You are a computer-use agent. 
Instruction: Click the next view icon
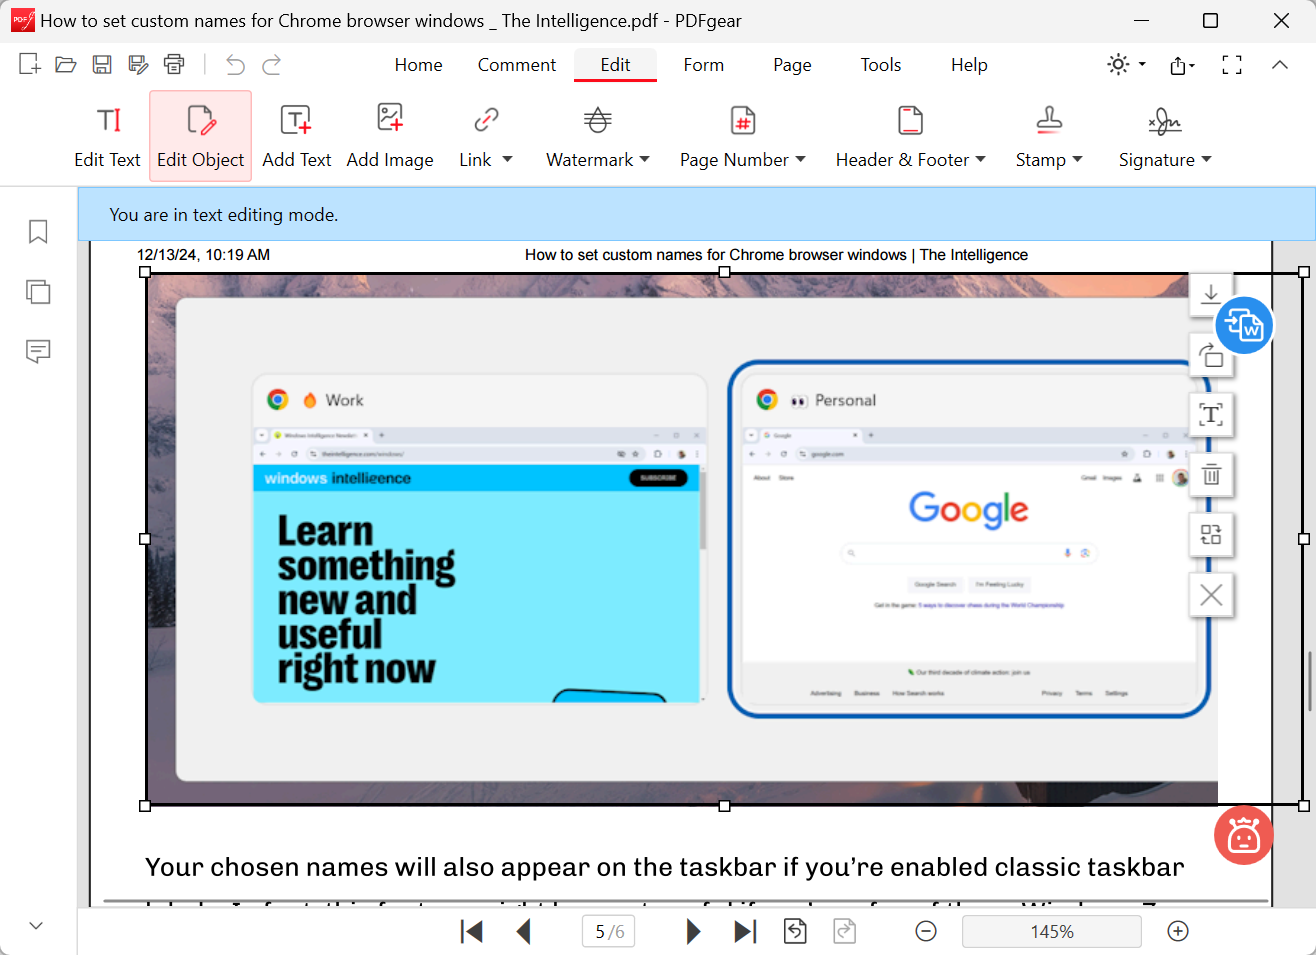pos(845,932)
